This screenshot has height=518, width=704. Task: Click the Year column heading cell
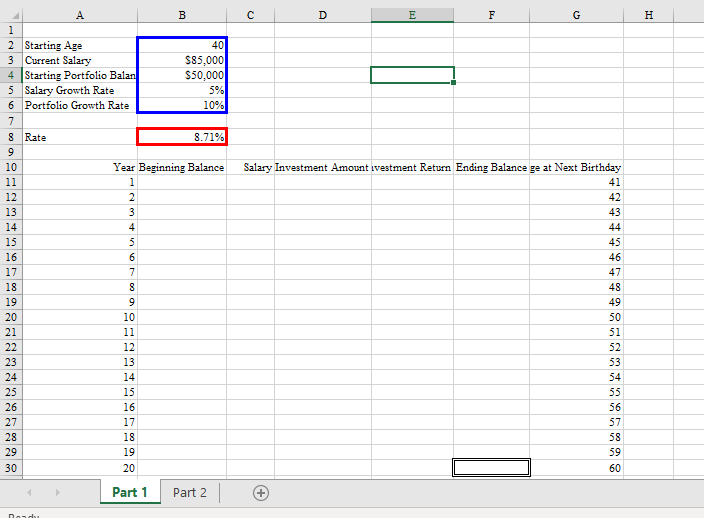(x=80, y=167)
